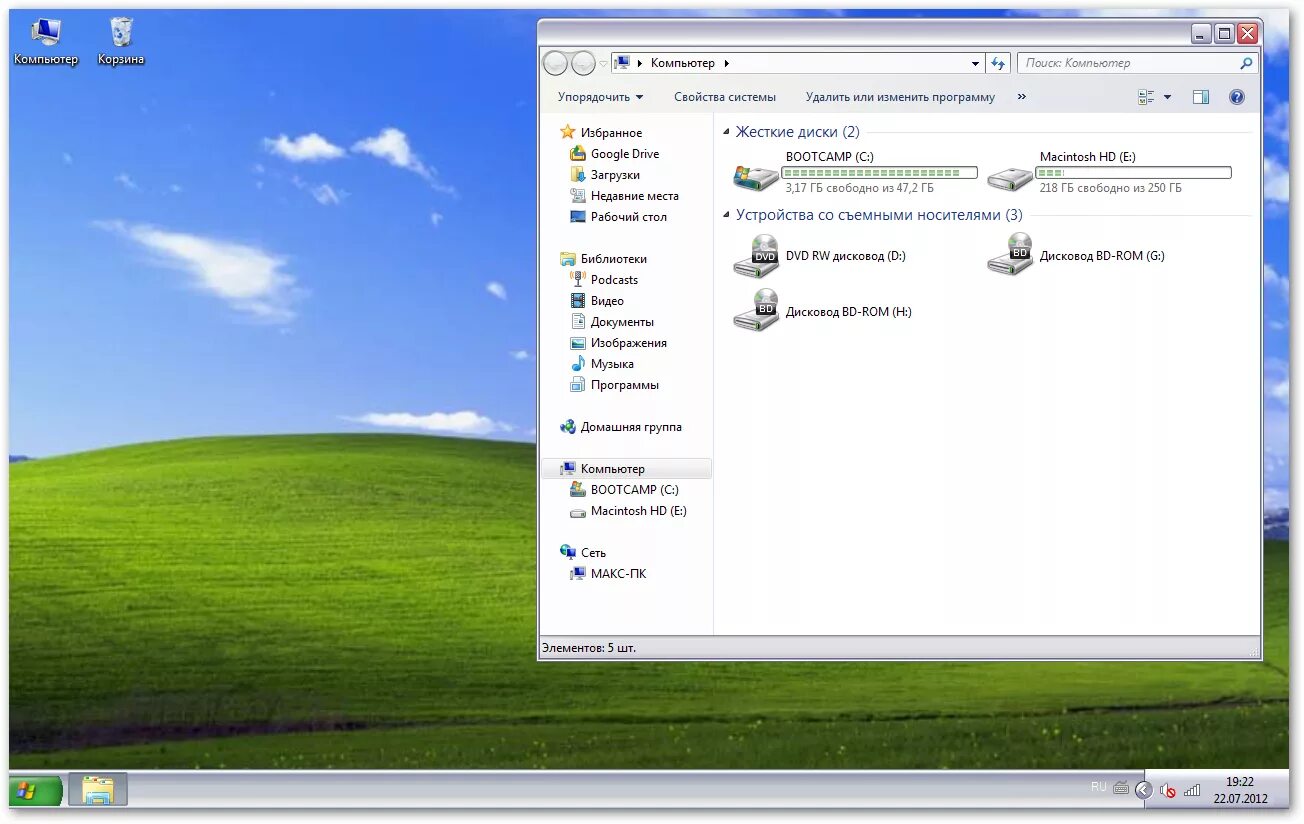Open Загрузки folder in favorites

[x=604, y=175]
